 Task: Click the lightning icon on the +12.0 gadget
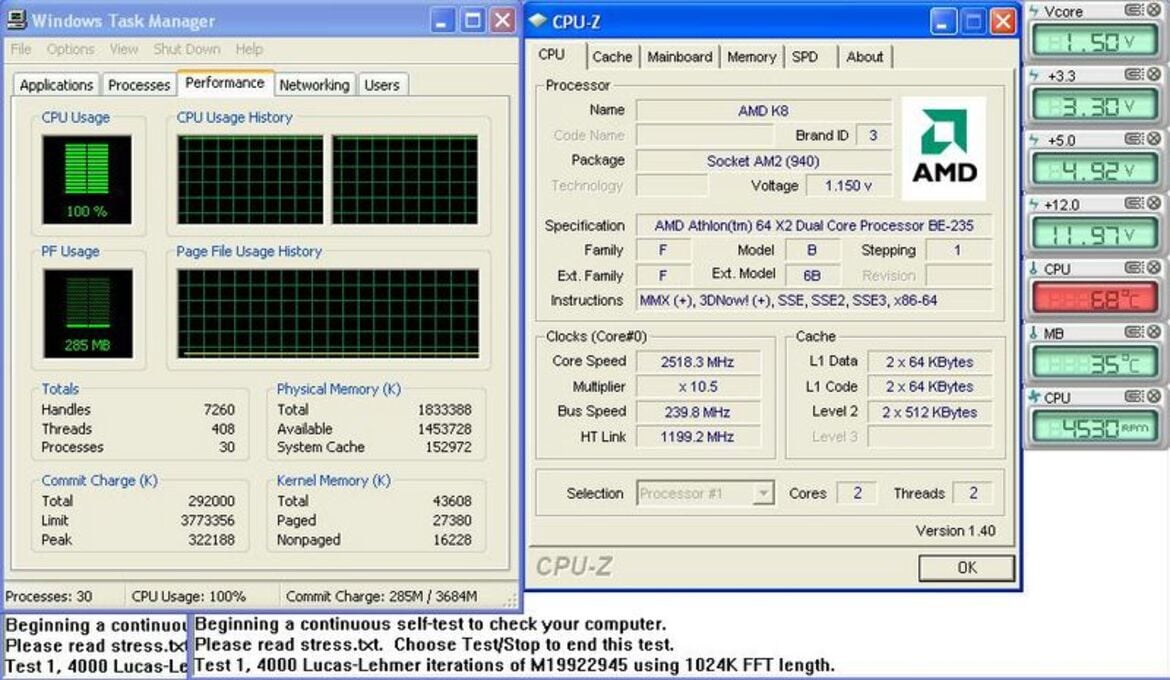coord(1033,205)
